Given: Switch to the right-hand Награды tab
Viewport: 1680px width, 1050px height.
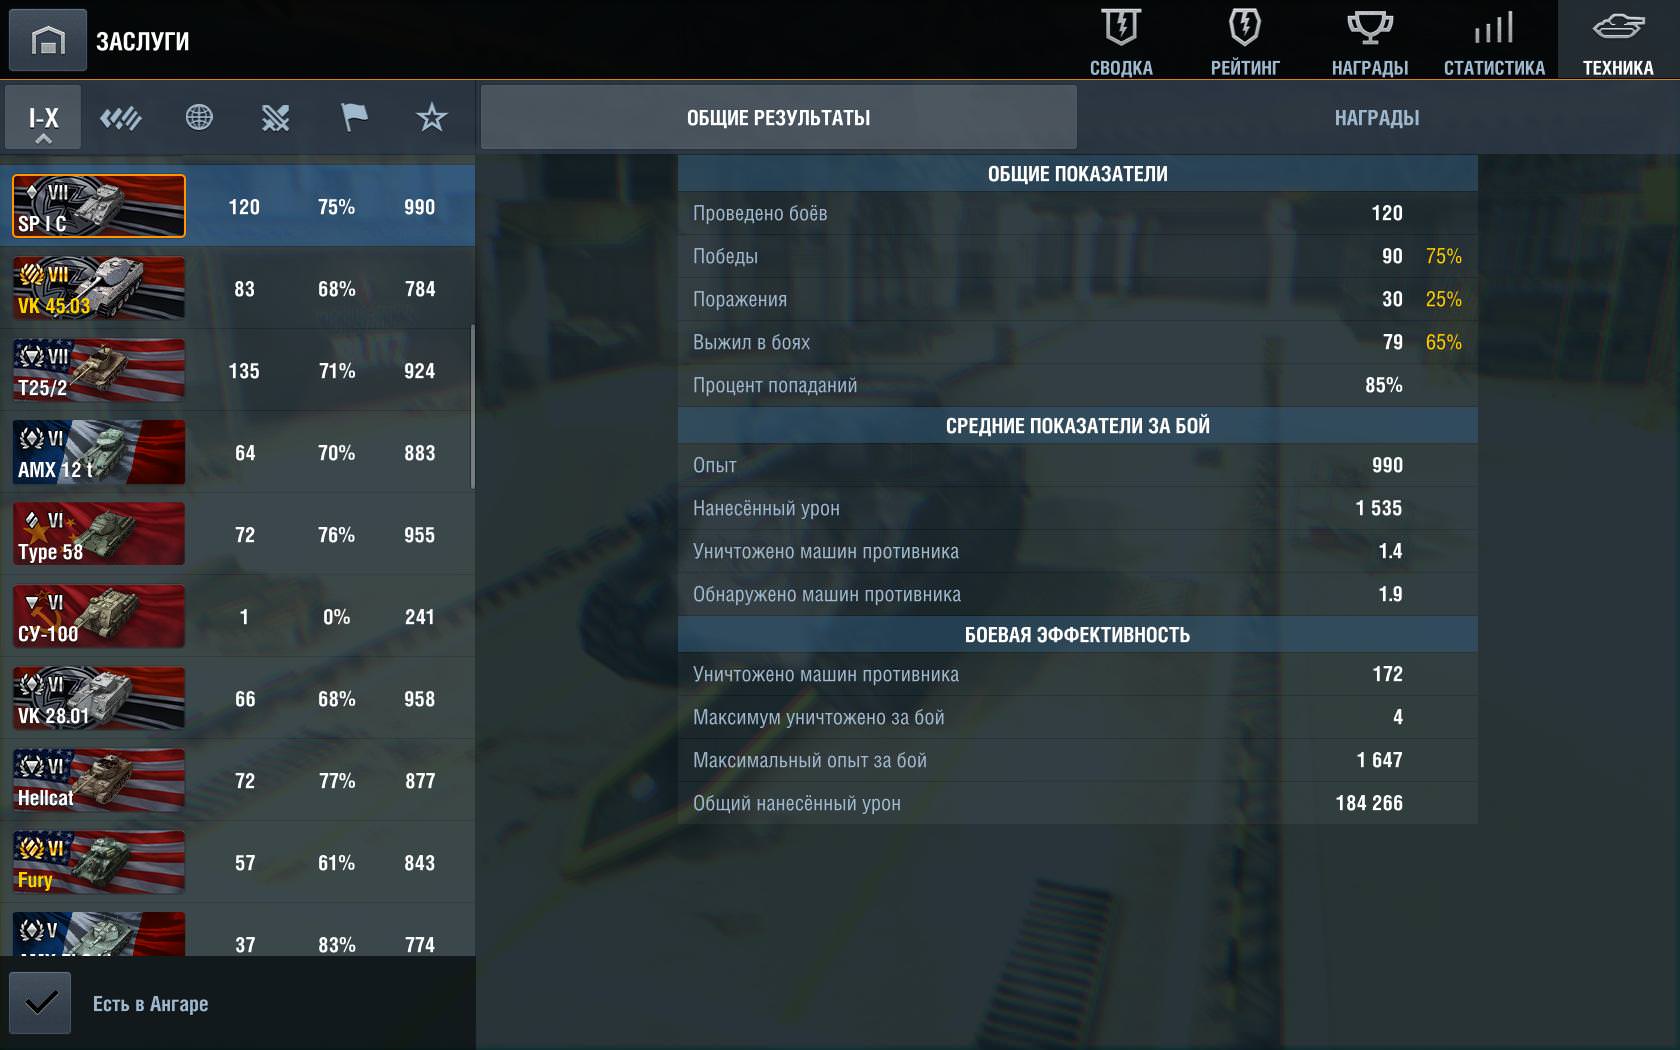Looking at the screenshot, I should pos(1376,118).
